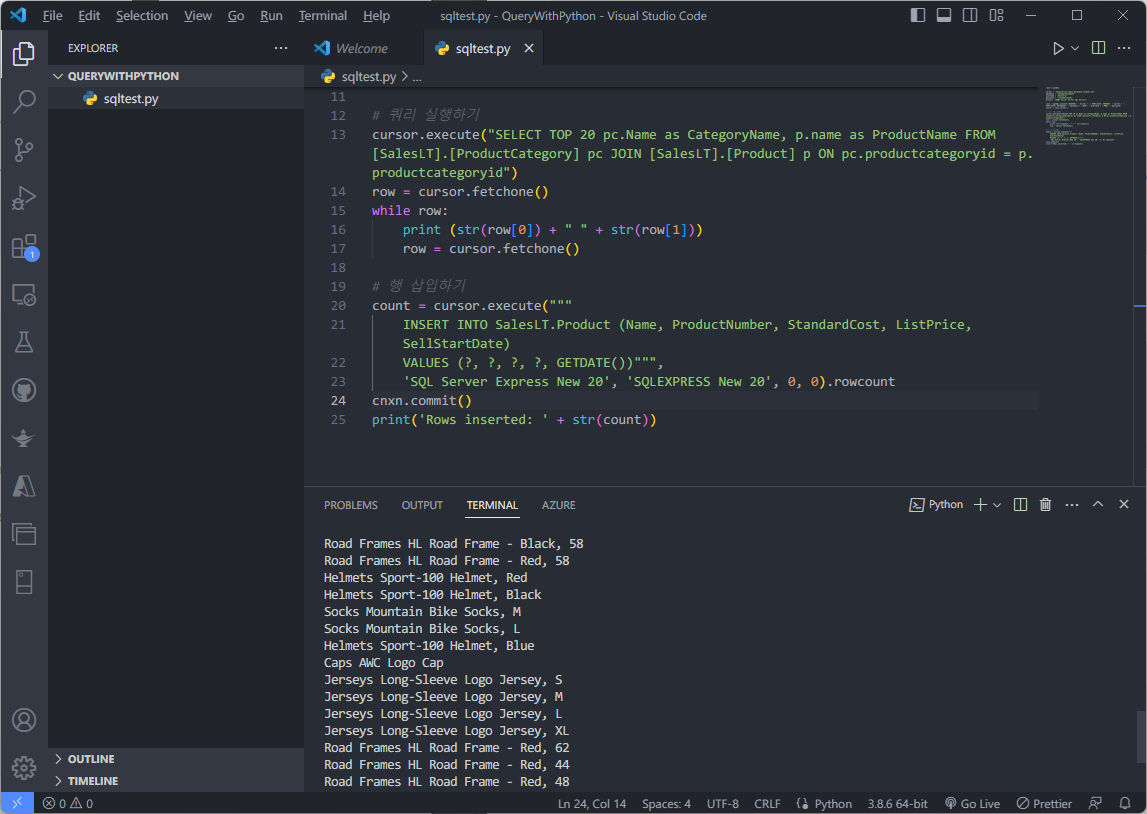1147x814 pixels.
Task: Select the TERMINAL panel tab
Action: pos(492,505)
